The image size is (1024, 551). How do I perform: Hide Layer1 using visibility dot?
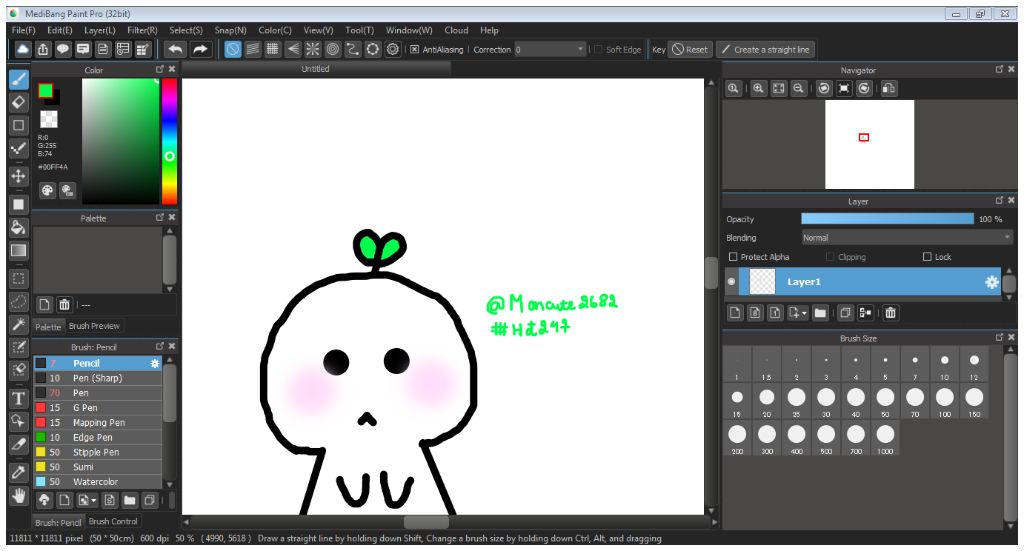coord(732,282)
